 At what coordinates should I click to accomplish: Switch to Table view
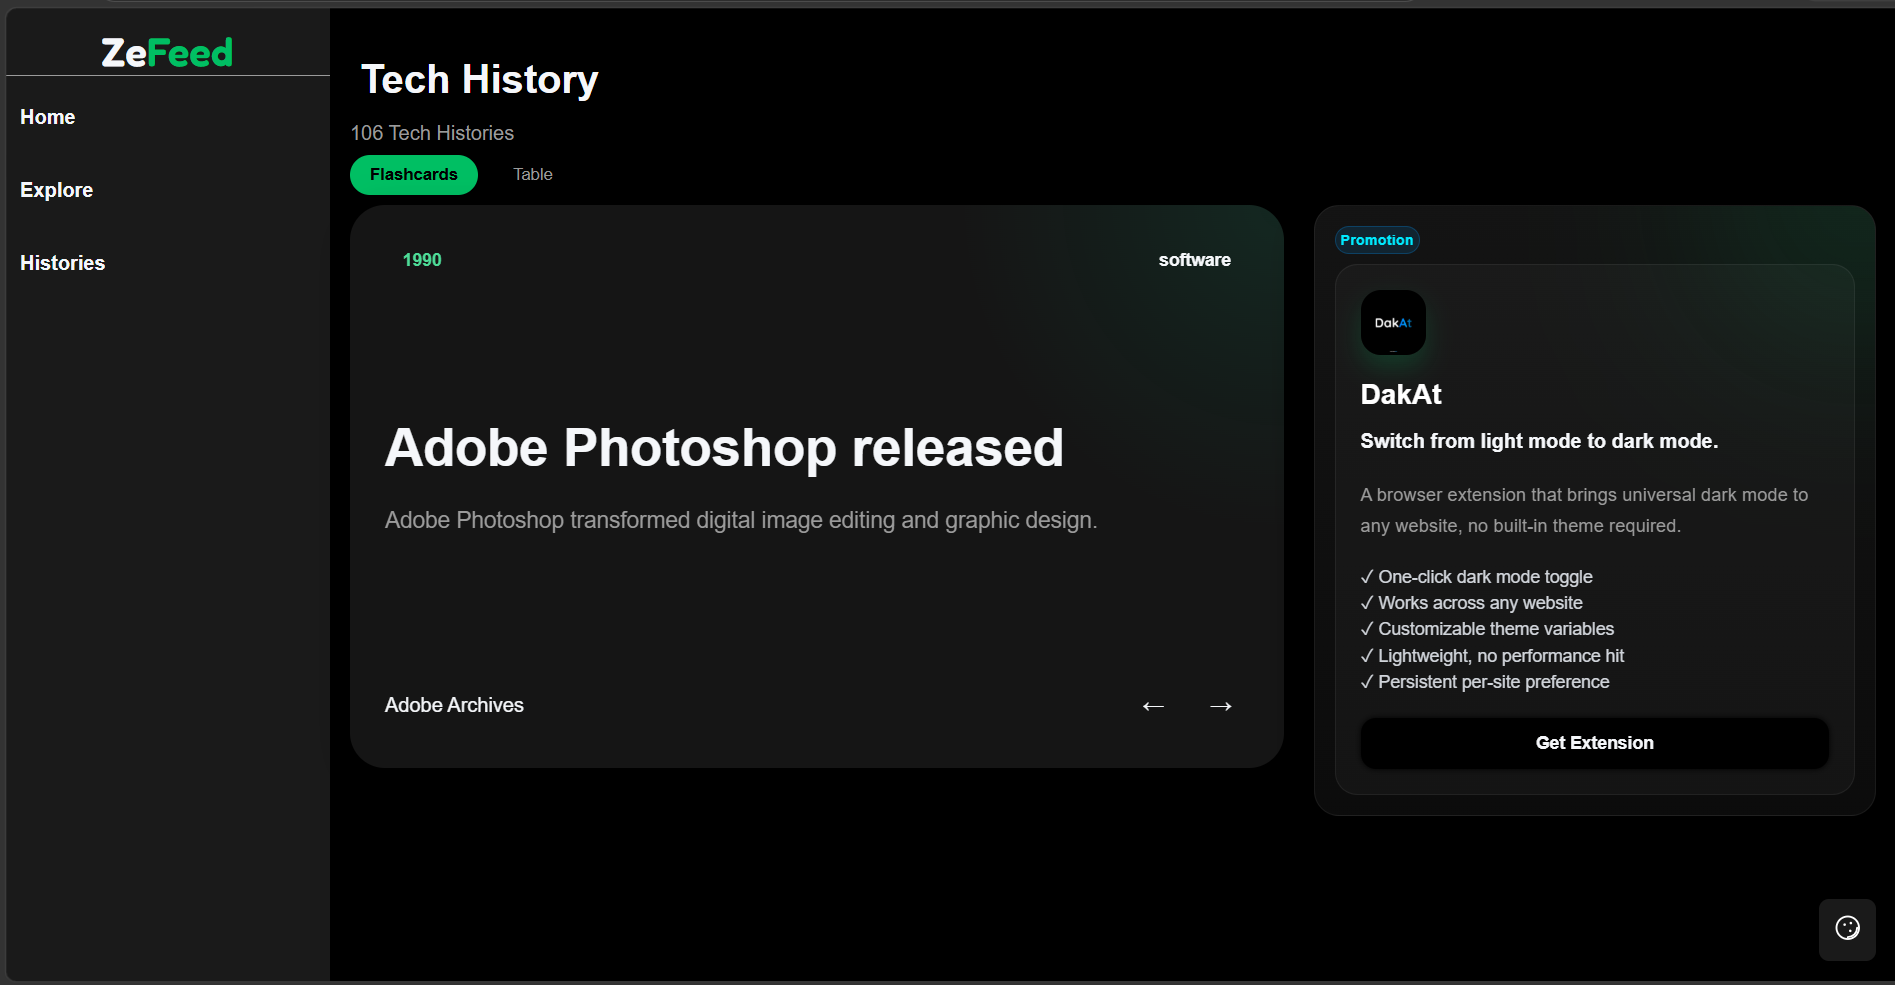(x=533, y=175)
